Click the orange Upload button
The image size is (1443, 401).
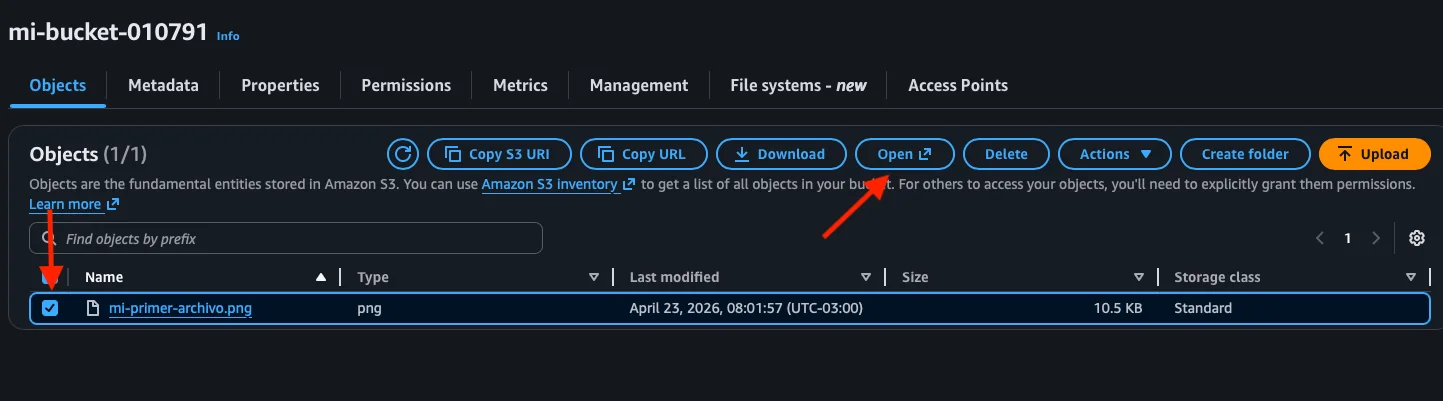1375,154
